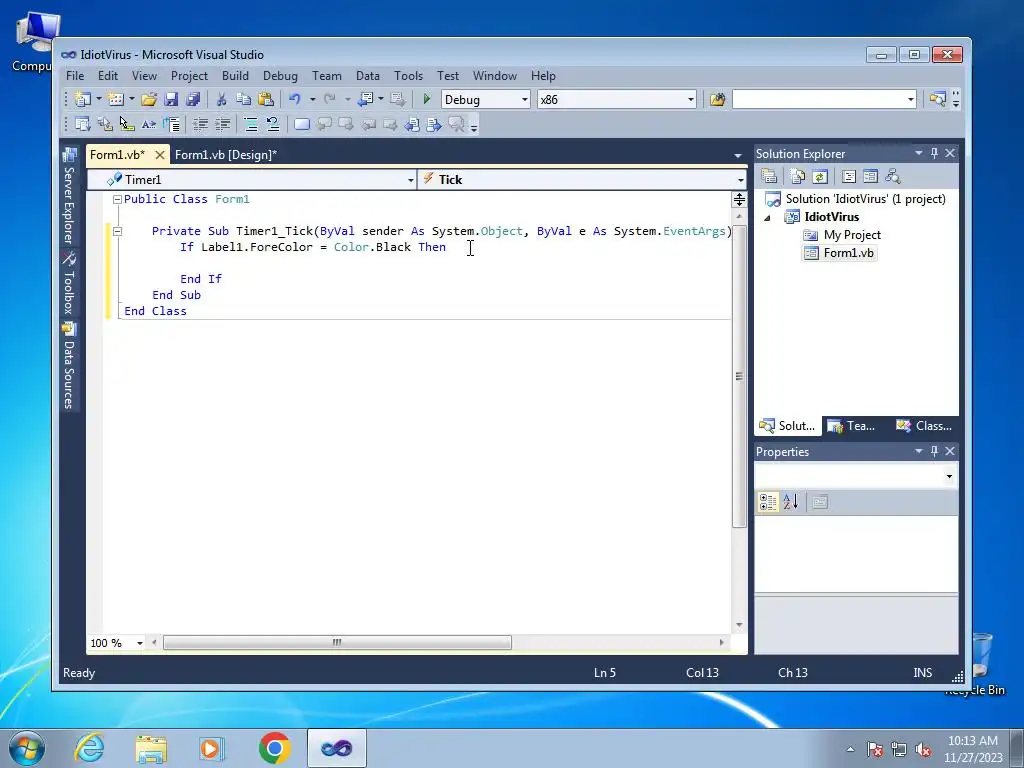The height and width of the screenshot is (768, 1024).
Task: Go to next bookmark in current document
Action: pos(434,124)
